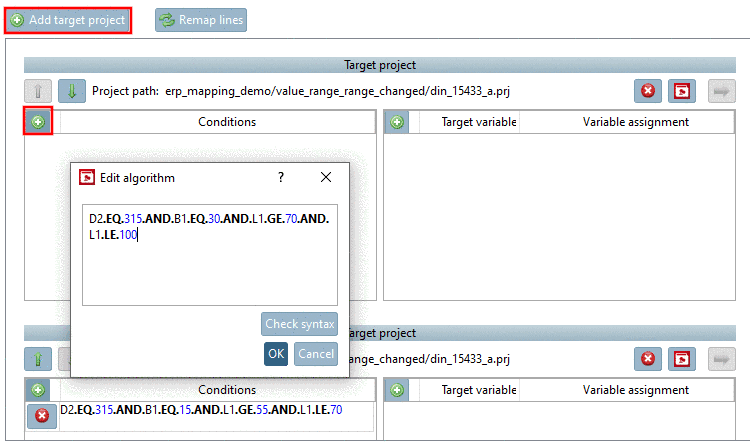
Task: Click the Remap lines button
Action: pos(201,20)
